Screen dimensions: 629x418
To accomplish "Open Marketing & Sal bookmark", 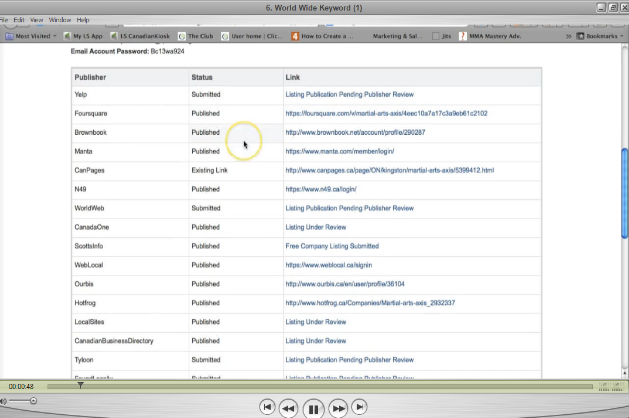I will click(397, 36).
